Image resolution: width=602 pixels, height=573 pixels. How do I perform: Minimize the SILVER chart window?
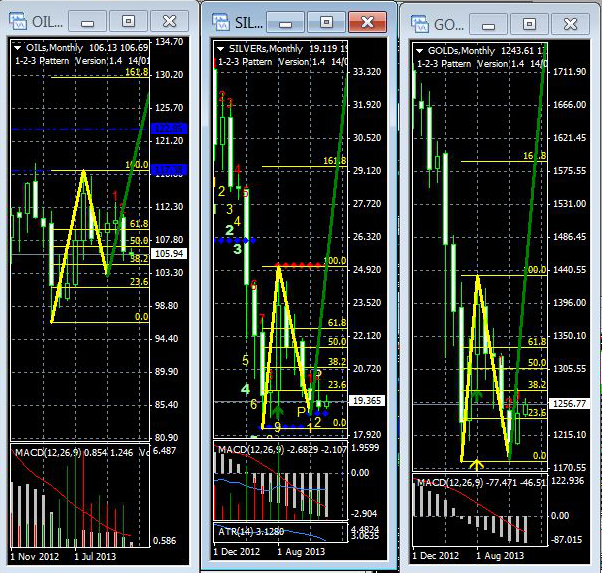[285, 22]
